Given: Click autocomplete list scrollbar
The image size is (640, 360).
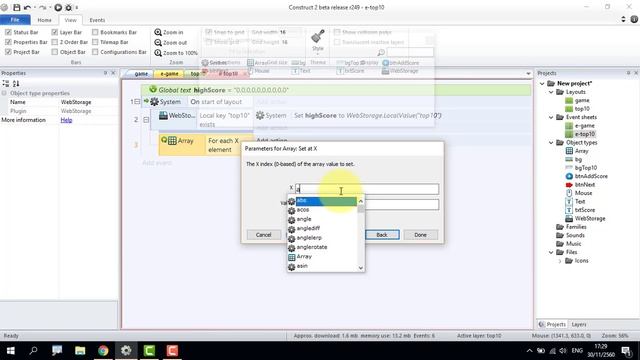Looking at the screenshot, I should click(360, 235).
